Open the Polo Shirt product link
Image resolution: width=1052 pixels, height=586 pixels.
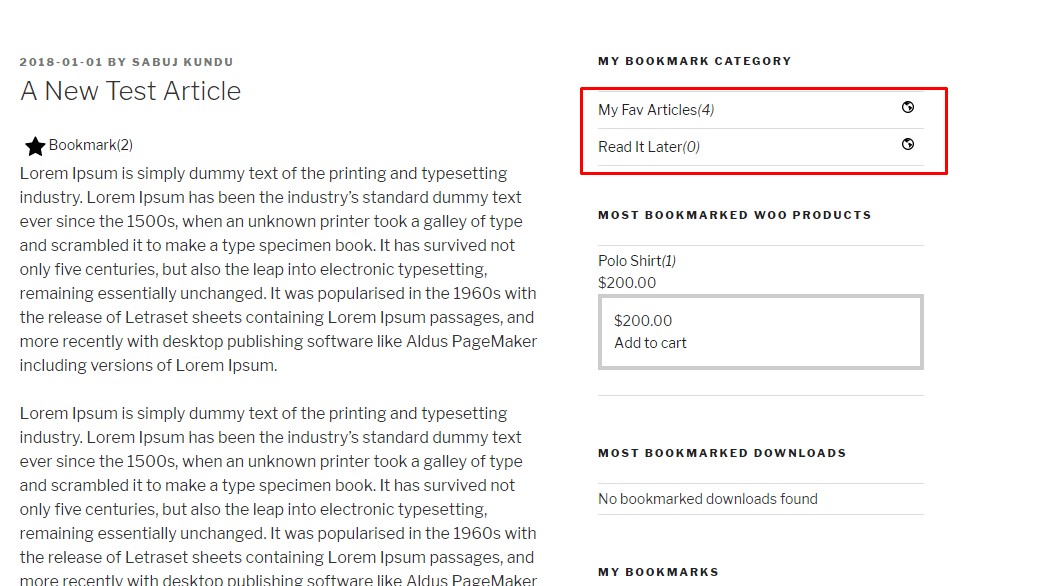pos(629,261)
